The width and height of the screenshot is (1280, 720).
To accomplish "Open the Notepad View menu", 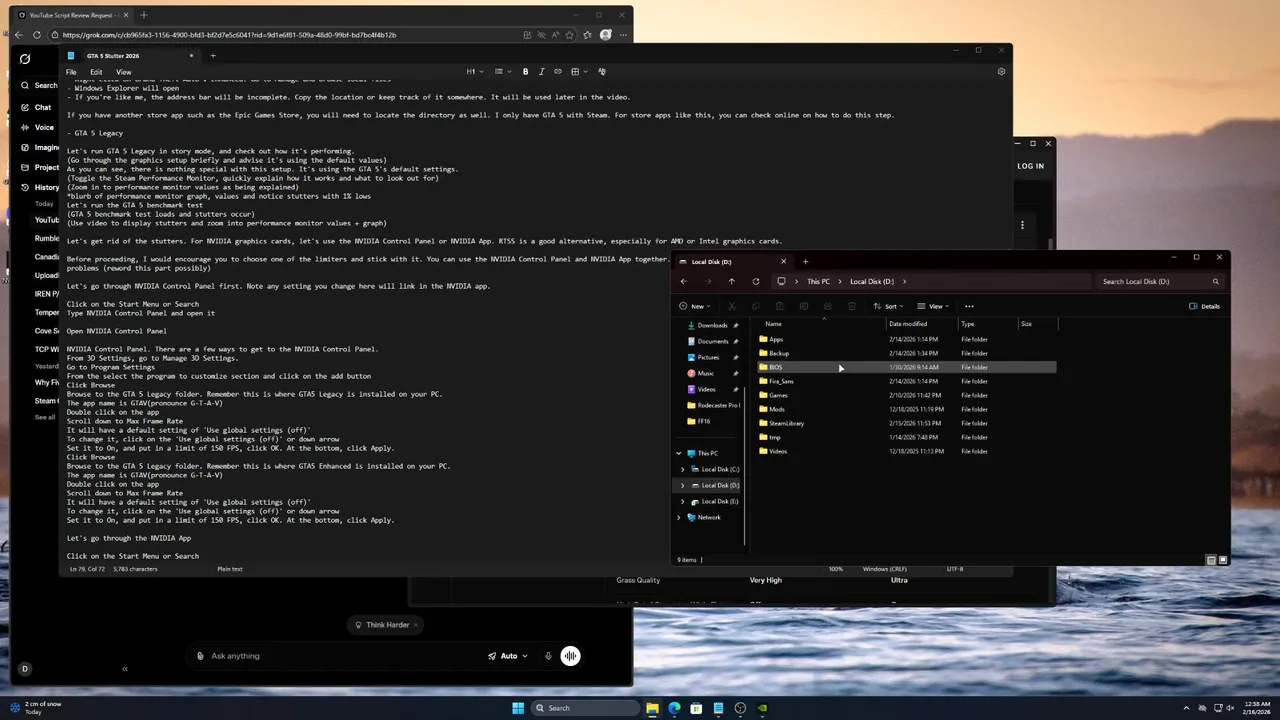I will (124, 72).
